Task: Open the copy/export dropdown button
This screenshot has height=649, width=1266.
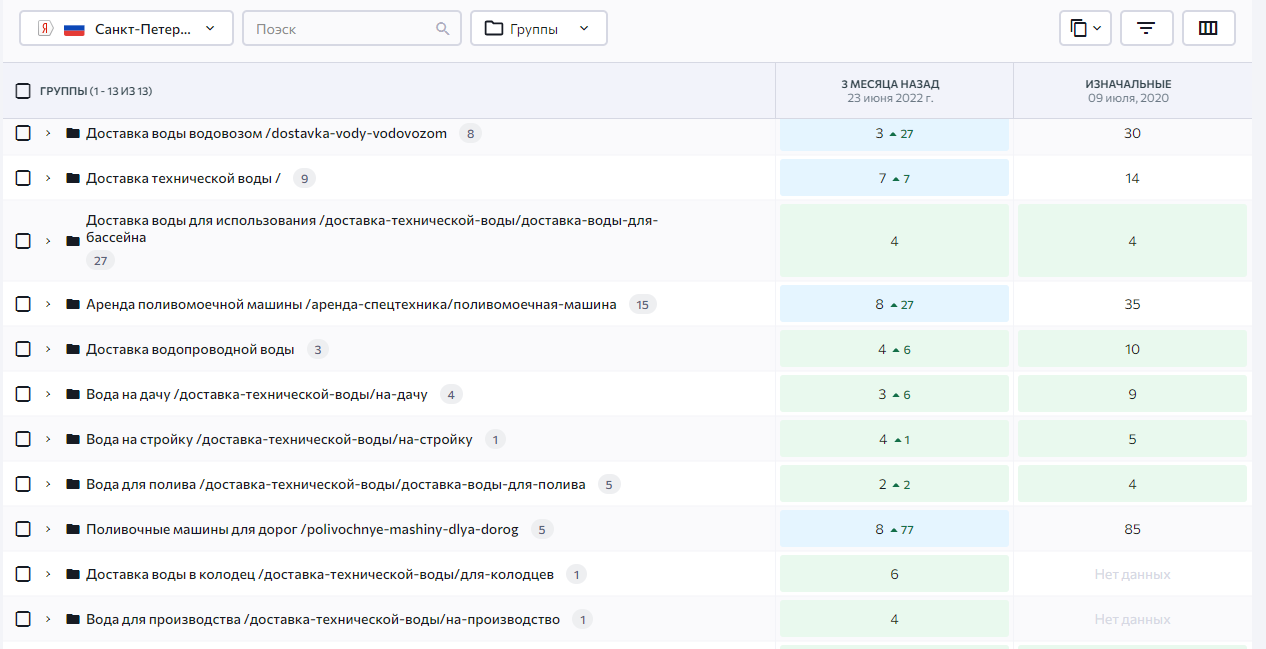Action: 1085,28
